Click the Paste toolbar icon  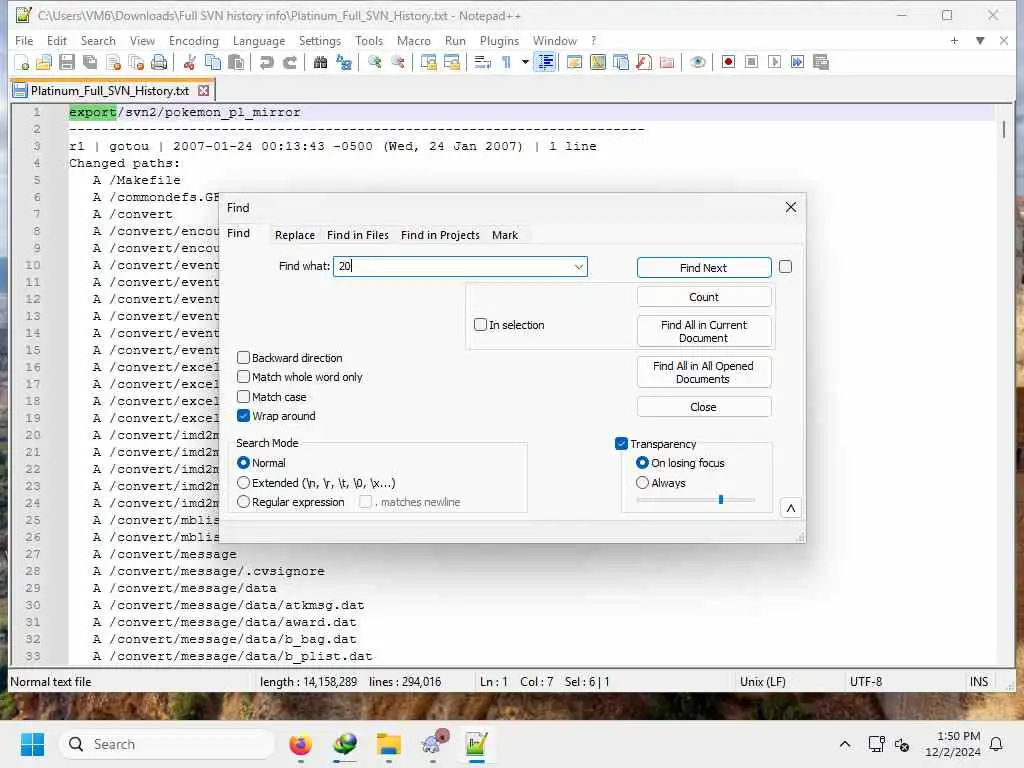coord(236,63)
